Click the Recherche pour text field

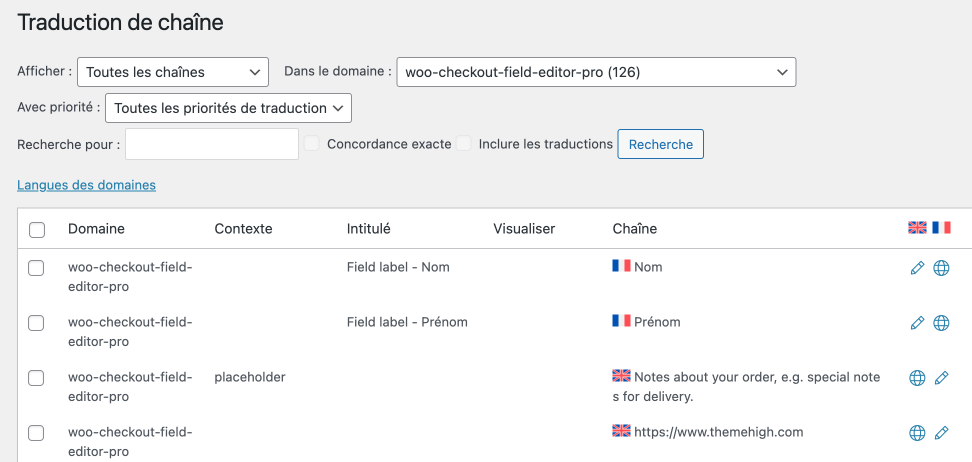pos(212,144)
